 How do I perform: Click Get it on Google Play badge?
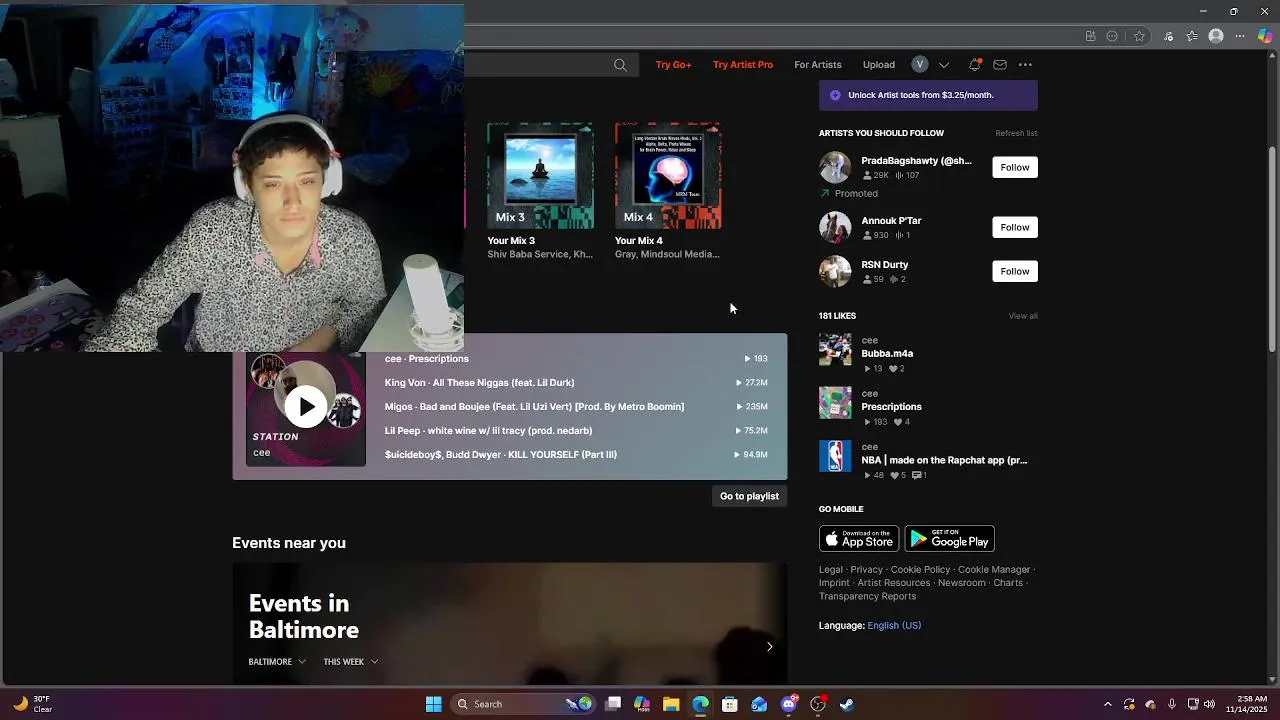click(949, 539)
